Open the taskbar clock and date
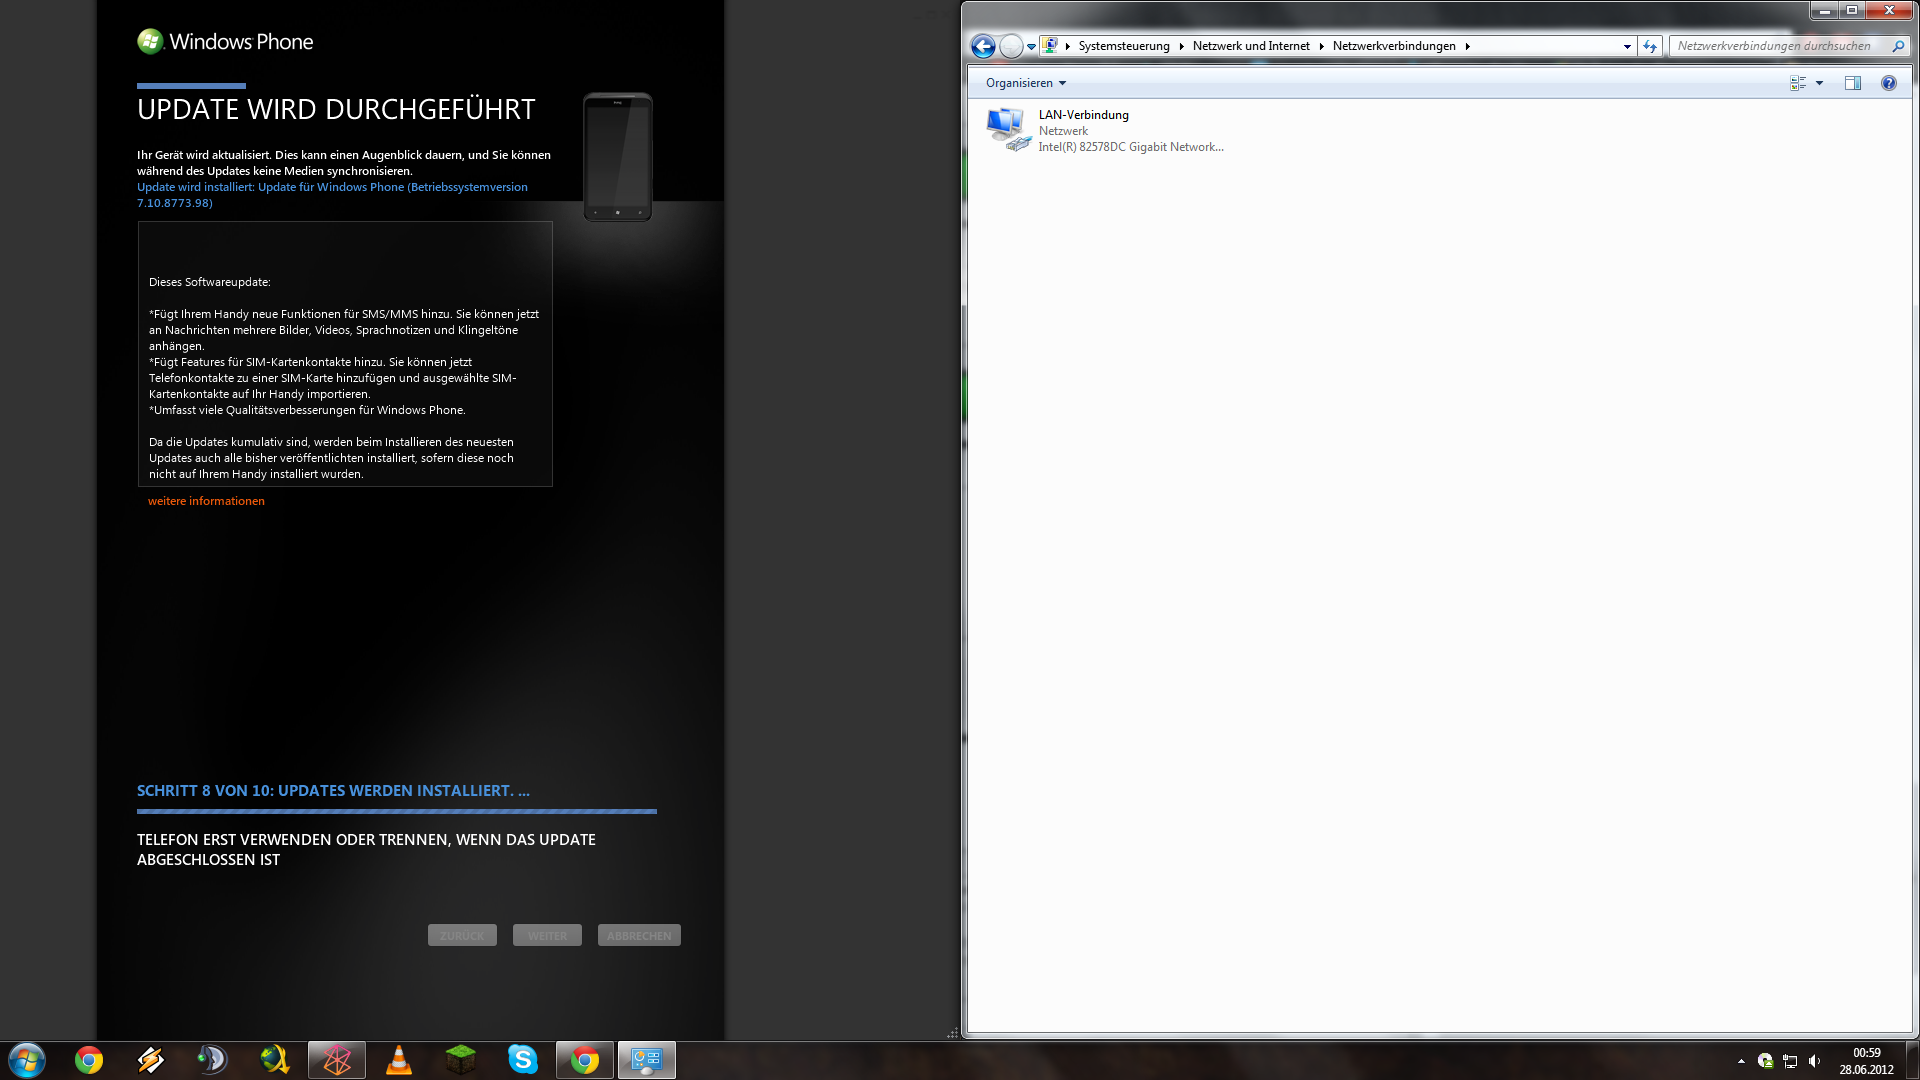Image resolution: width=1920 pixels, height=1080 pixels. click(x=1866, y=1061)
